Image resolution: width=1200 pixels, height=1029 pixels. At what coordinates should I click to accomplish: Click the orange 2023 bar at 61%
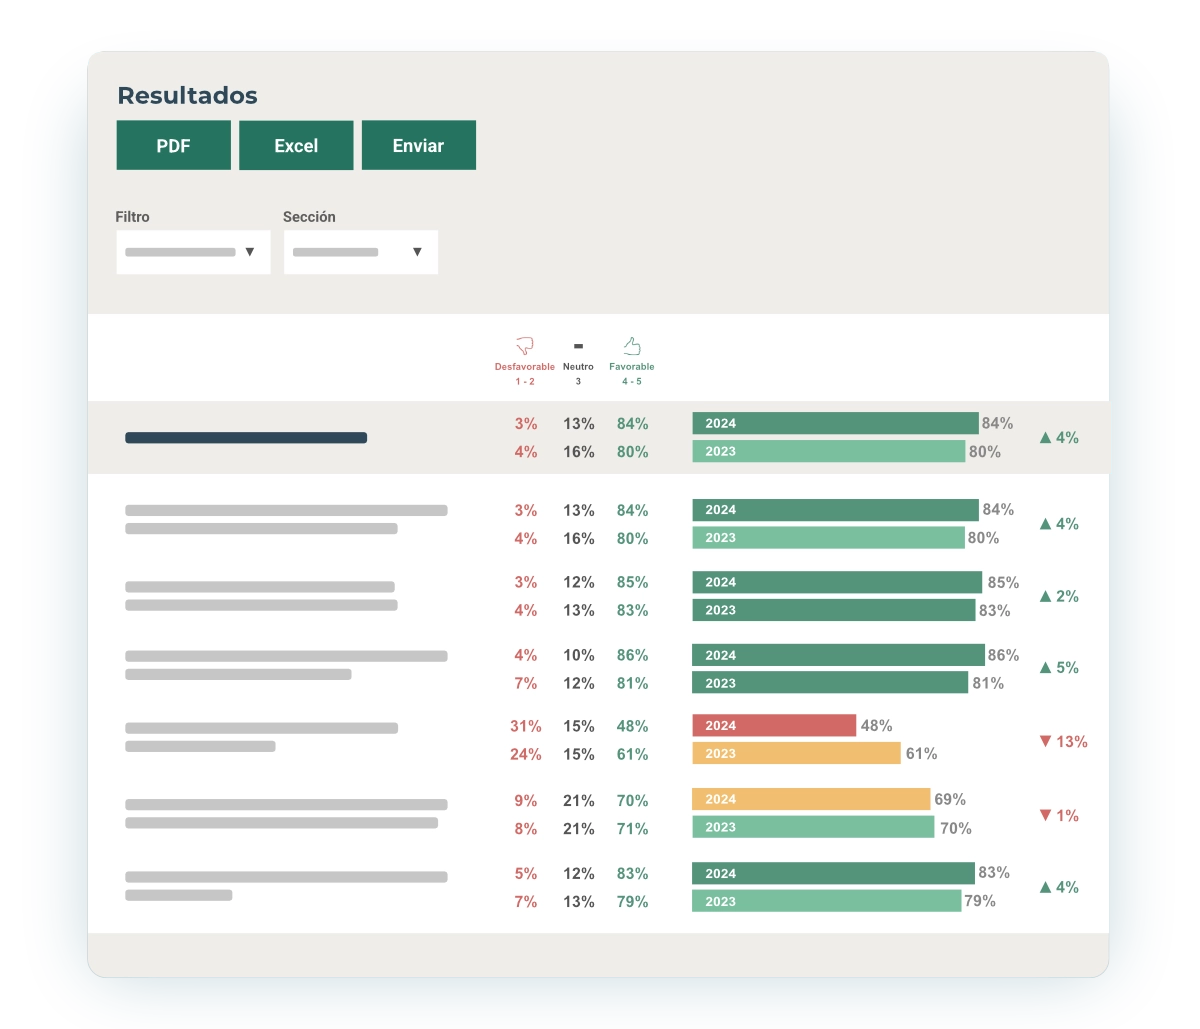796,754
